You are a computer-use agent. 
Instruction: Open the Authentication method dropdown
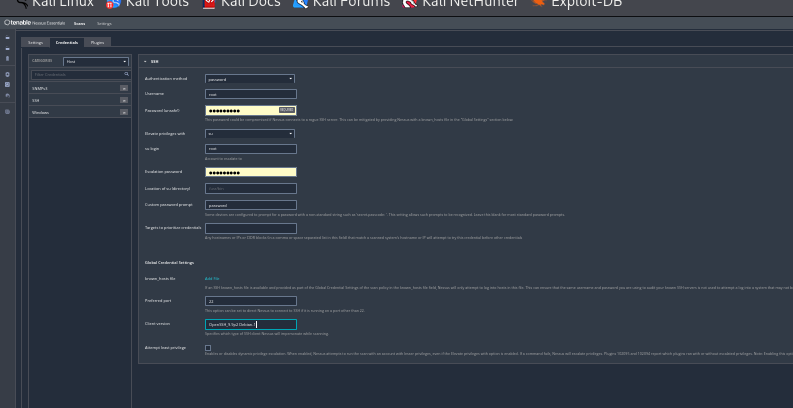pyautogui.click(x=250, y=79)
